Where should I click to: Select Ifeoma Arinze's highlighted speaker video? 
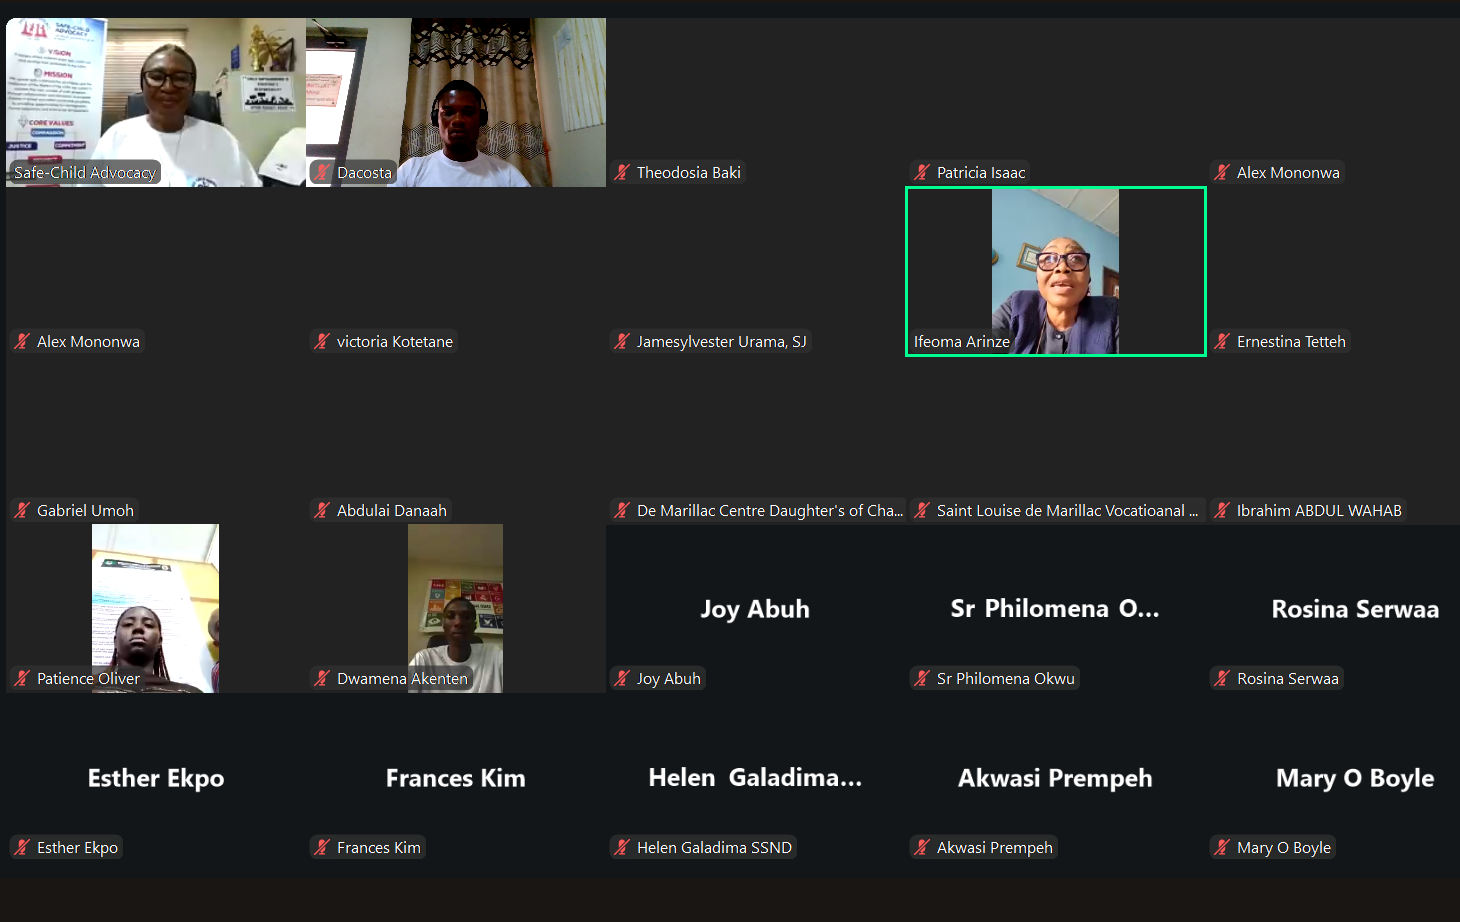coord(1055,270)
